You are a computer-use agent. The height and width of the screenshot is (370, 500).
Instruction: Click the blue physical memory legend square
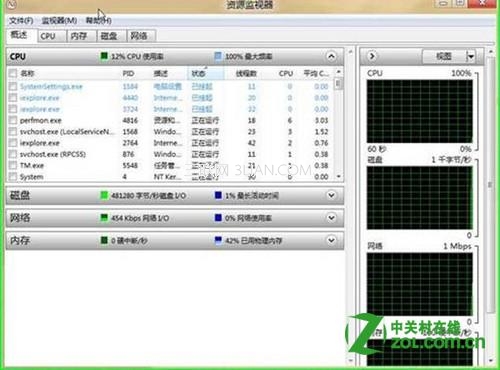(x=218, y=240)
